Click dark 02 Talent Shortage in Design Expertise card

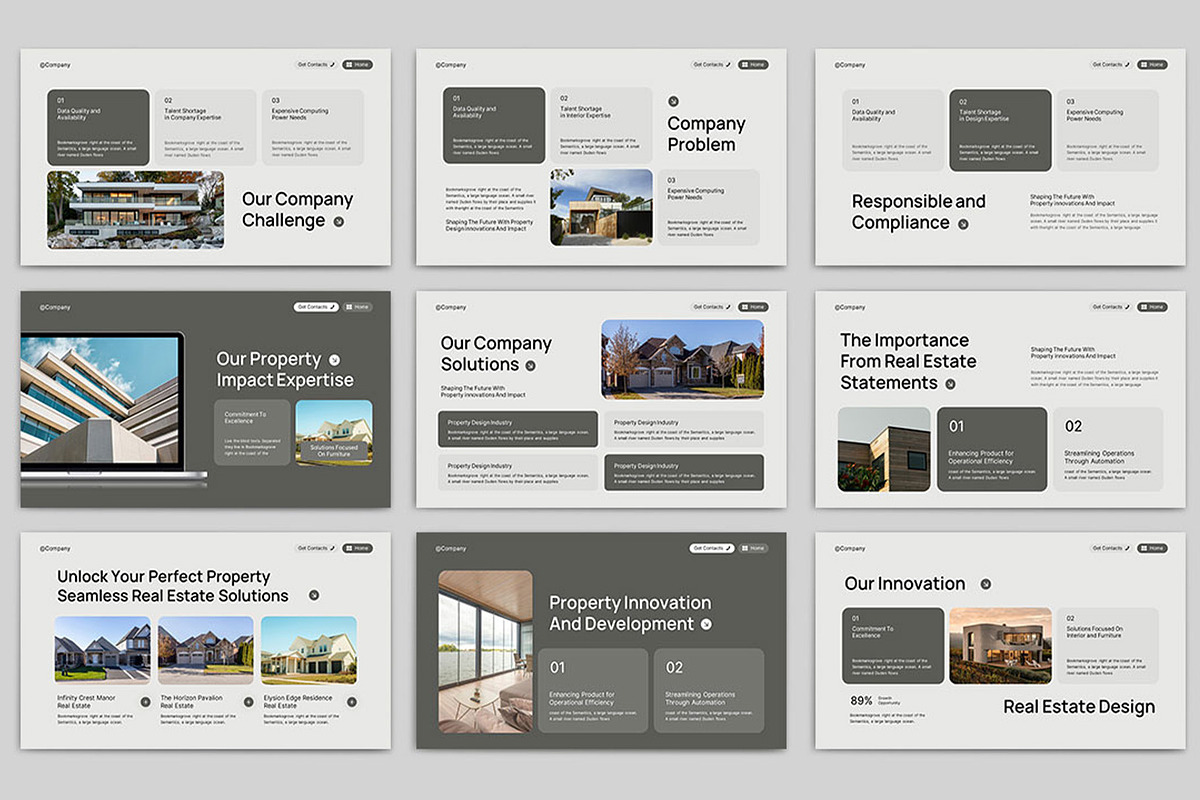(x=1000, y=130)
